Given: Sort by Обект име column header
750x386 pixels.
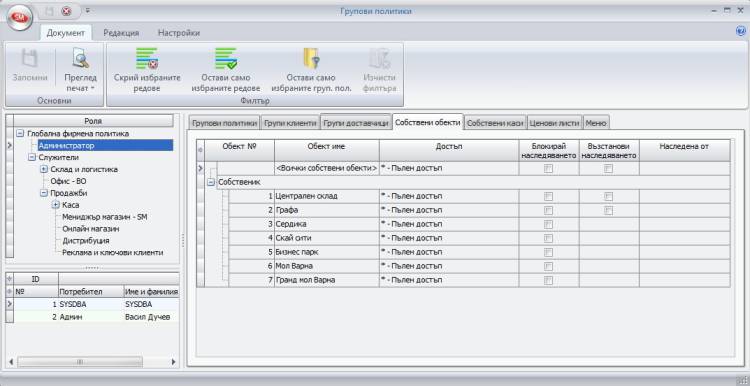Looking at the screenshot, I should [x=327, y=150].
